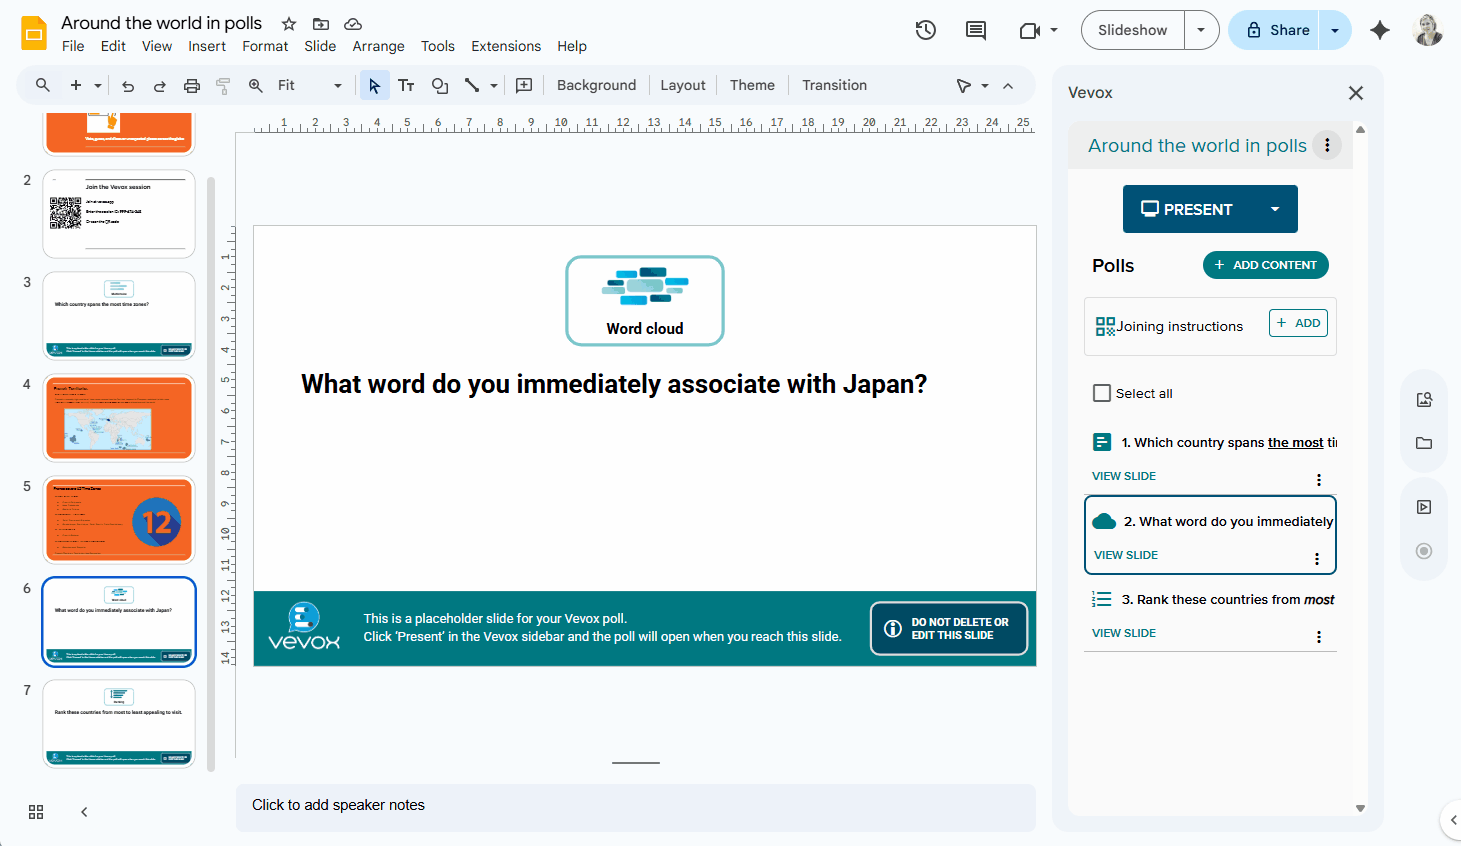Select the Text box tool

click(406, 85)
